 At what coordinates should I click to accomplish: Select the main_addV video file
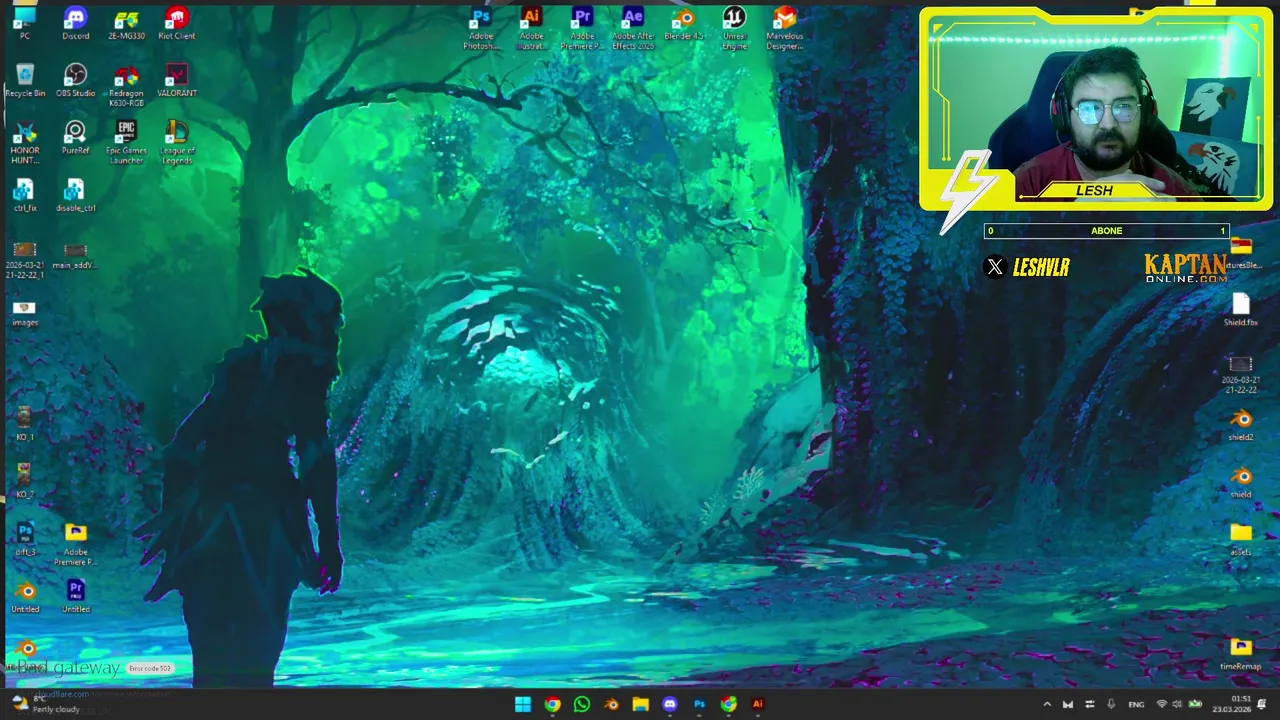[75, 256]
